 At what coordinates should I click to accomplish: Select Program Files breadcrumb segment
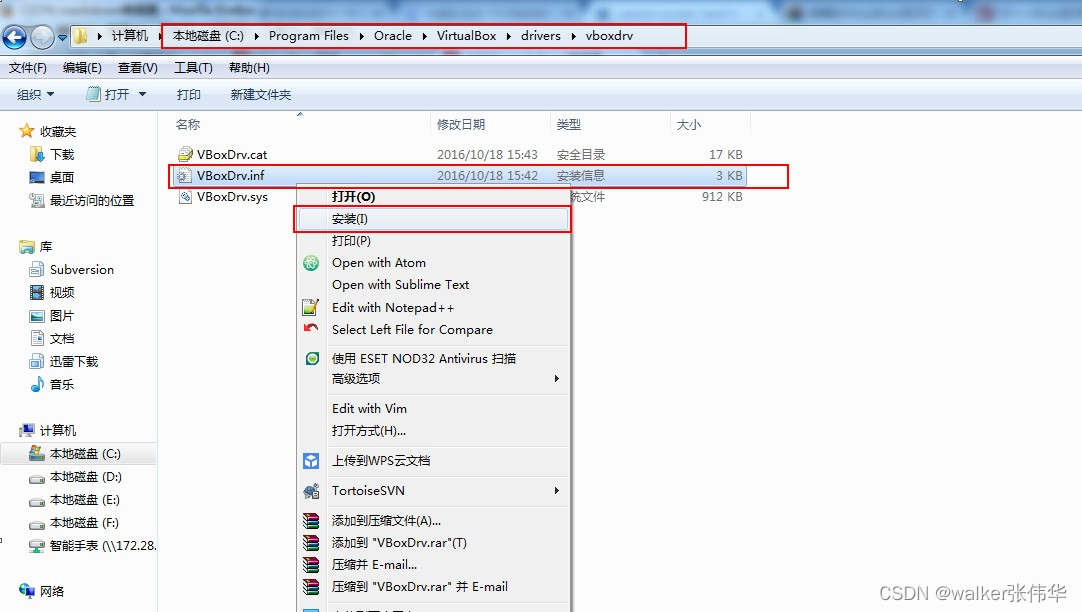pyautogui.click(x=308, y=36)
